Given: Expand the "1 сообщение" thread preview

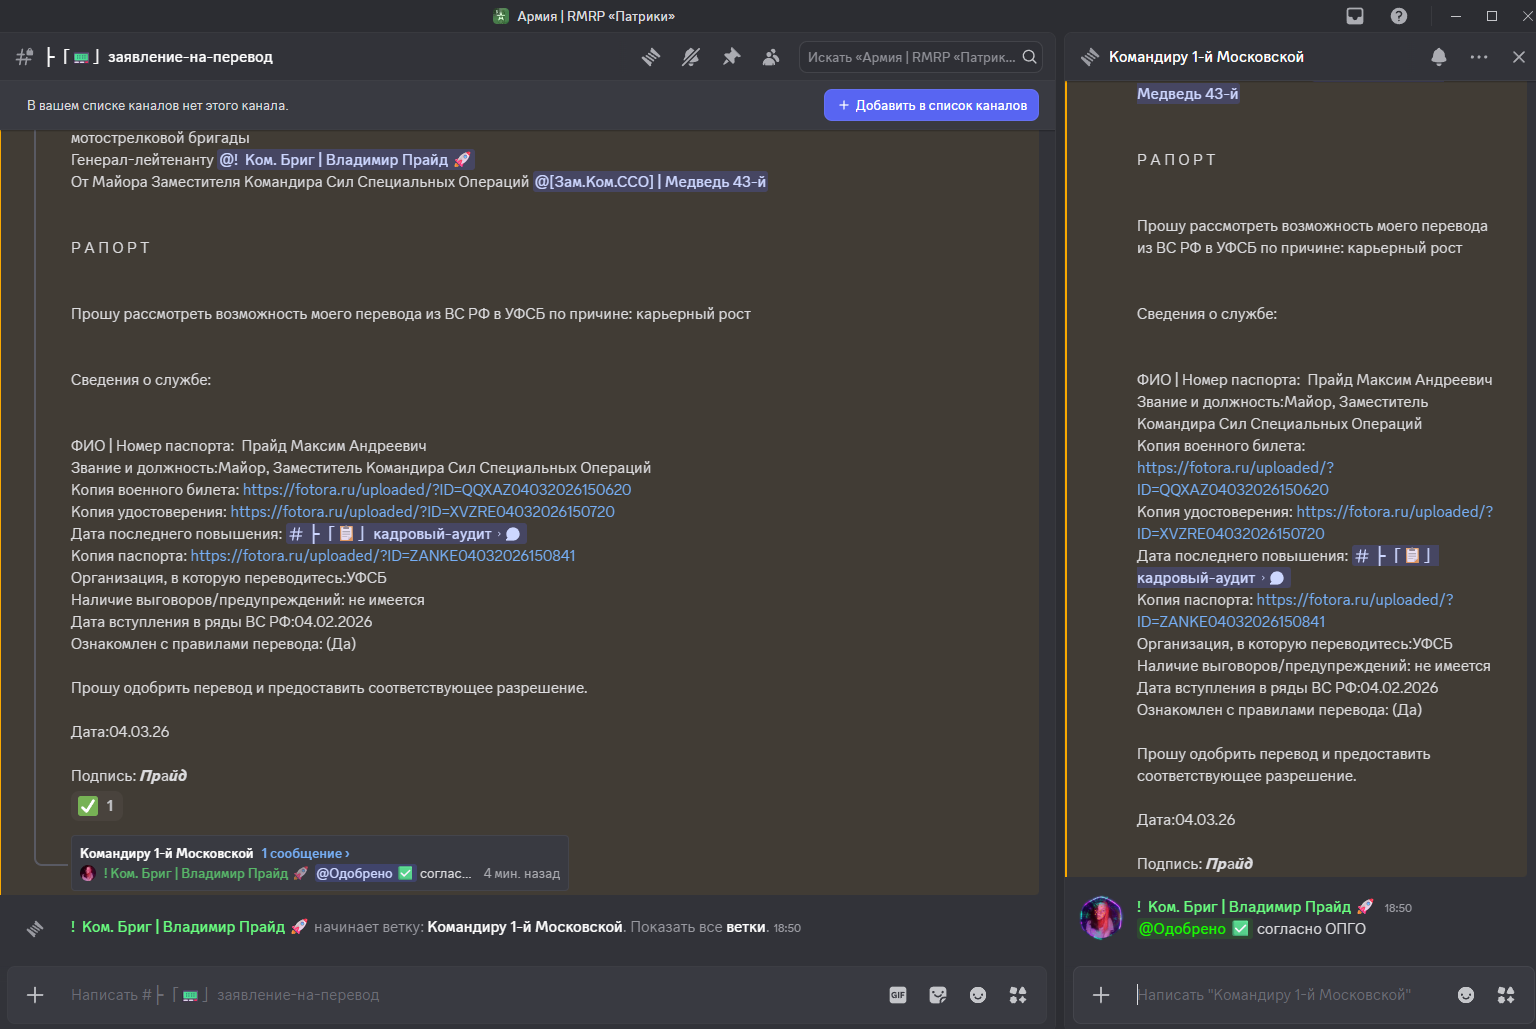Looking at the screenshot, I should coord(305,853).
